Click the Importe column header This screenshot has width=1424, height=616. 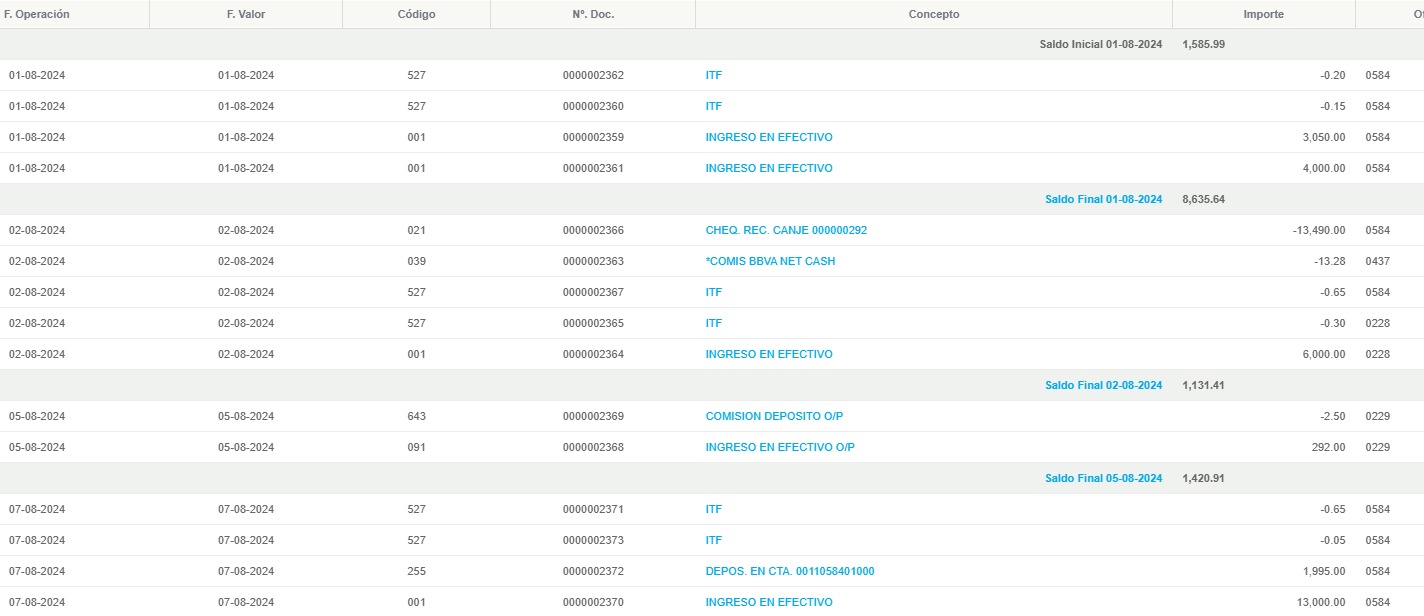pyautogui.click(x=1263, y=14)
